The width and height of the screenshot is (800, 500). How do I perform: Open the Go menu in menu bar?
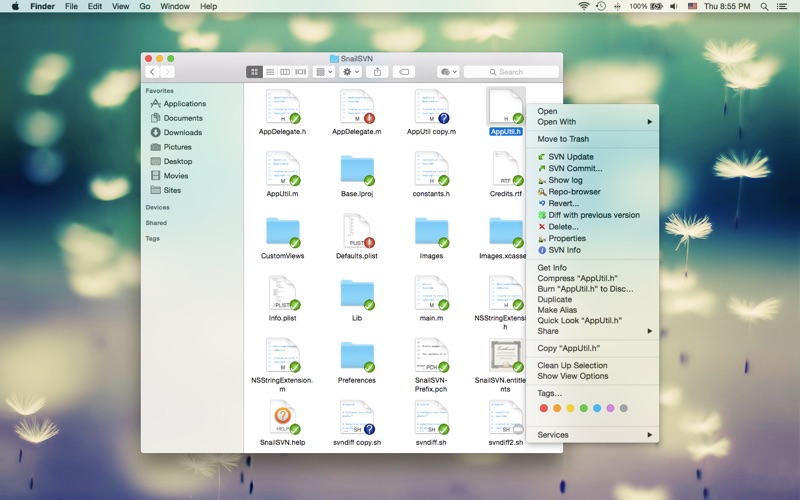click(145, 6)
